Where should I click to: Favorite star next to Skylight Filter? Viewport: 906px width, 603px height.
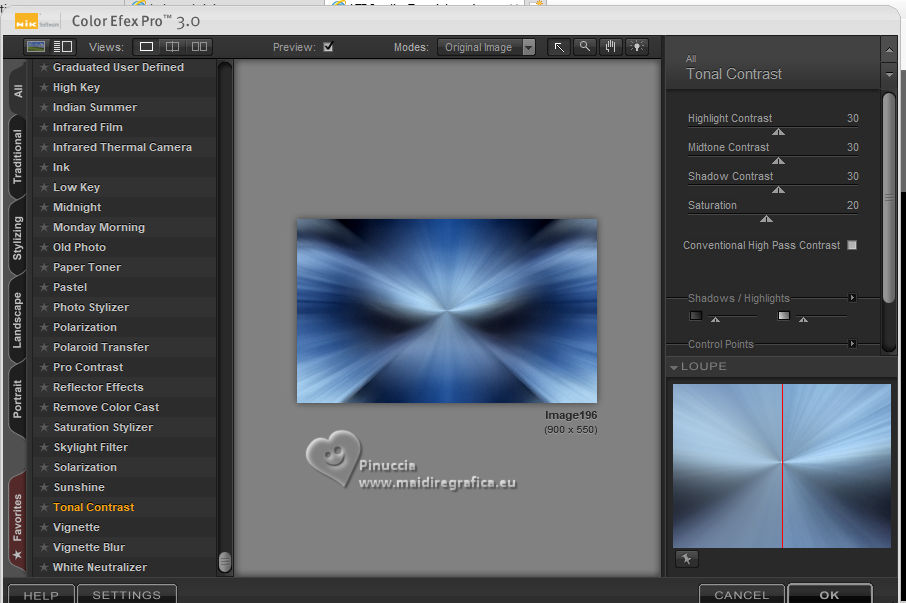(x=44, y=448)
